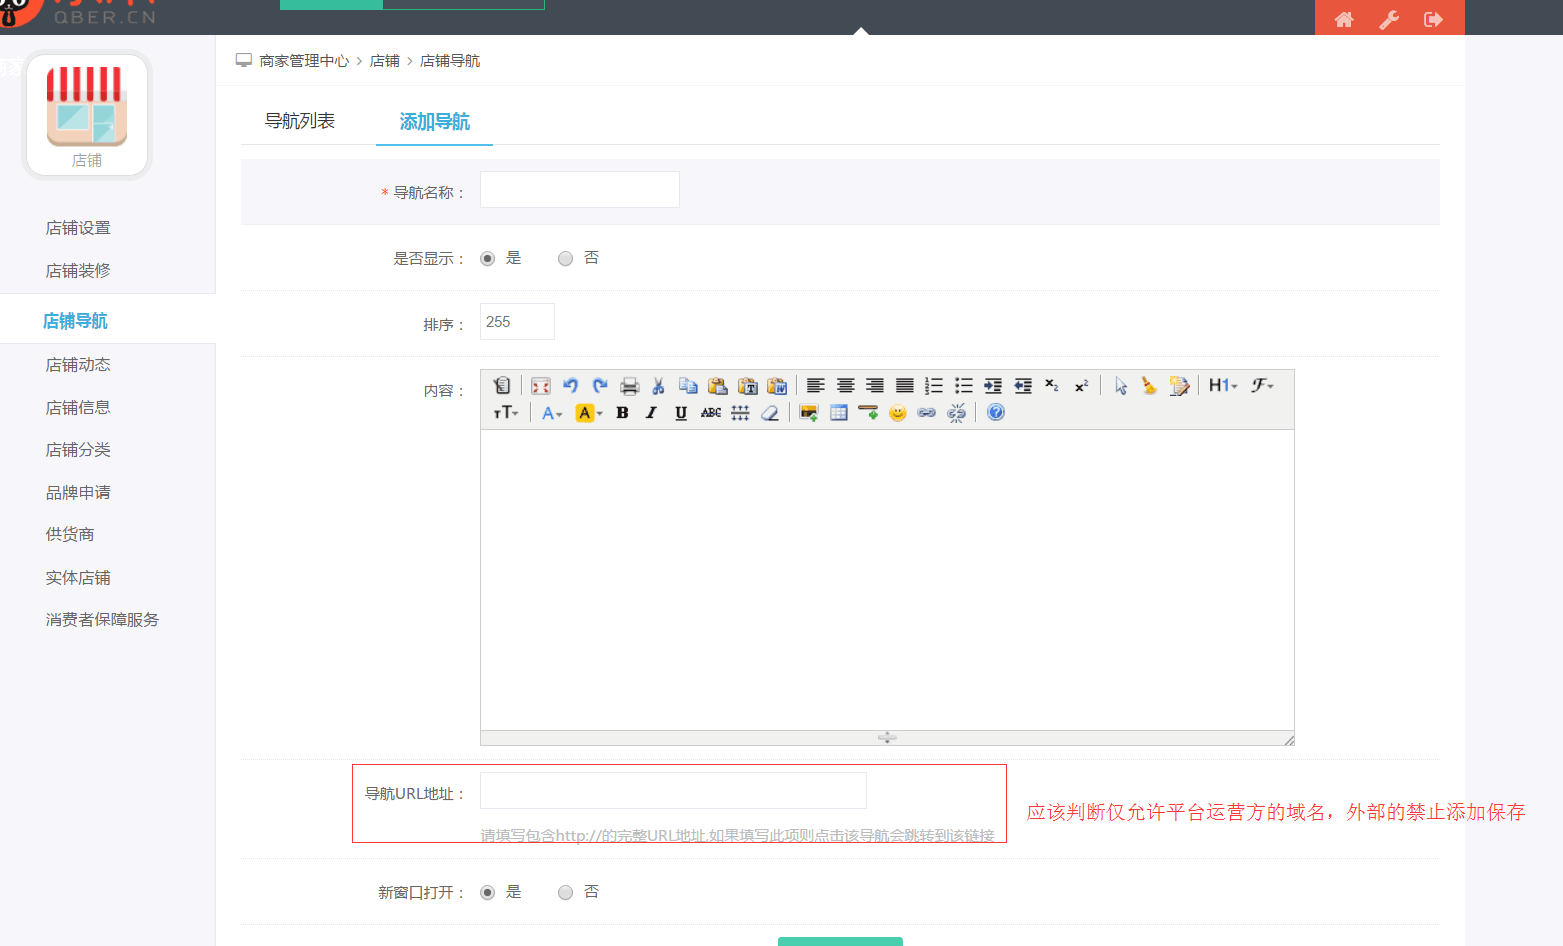Open the text highlight color picker

589,413
